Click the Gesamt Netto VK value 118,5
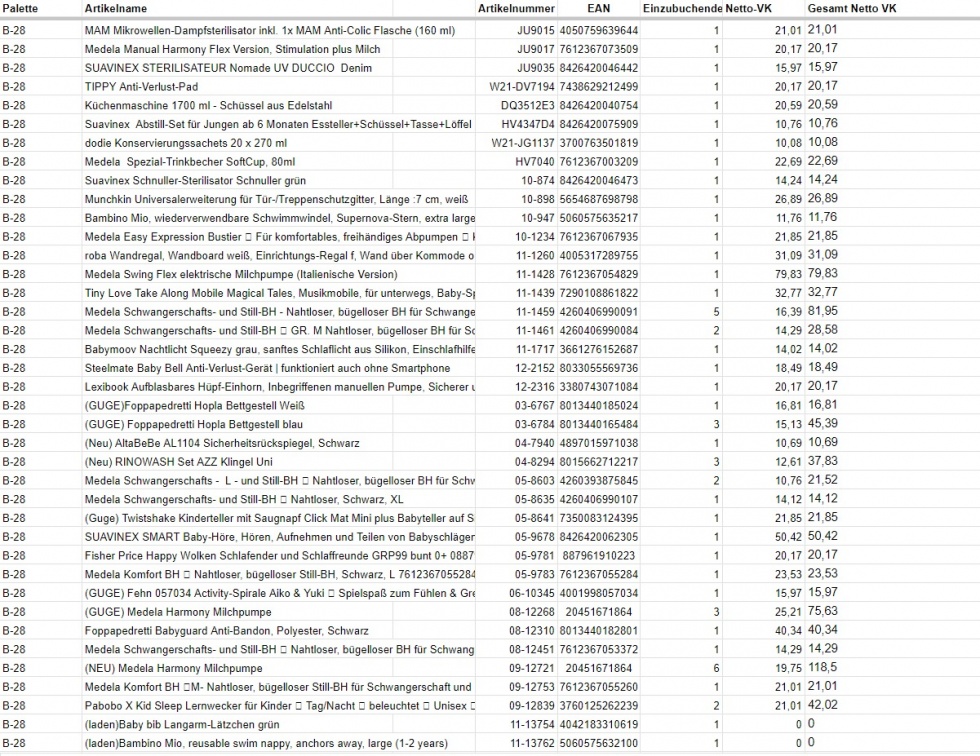Viewport: 980px width, 756px height. click(x=822, y=667)
